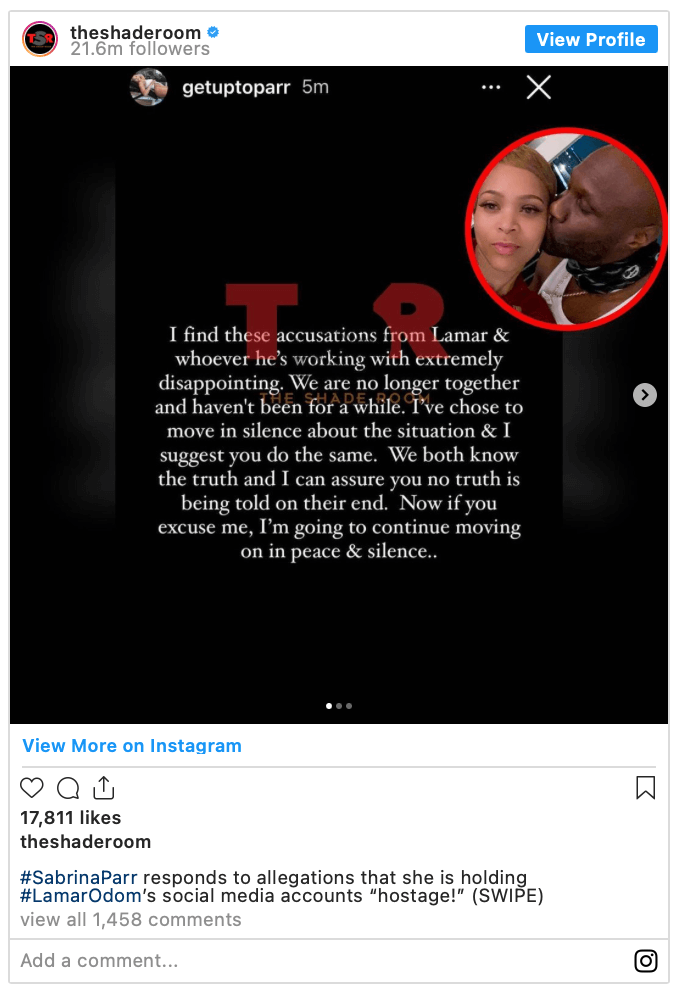Close the story with the X icon
Screen dimensions: 682x994
539,87
